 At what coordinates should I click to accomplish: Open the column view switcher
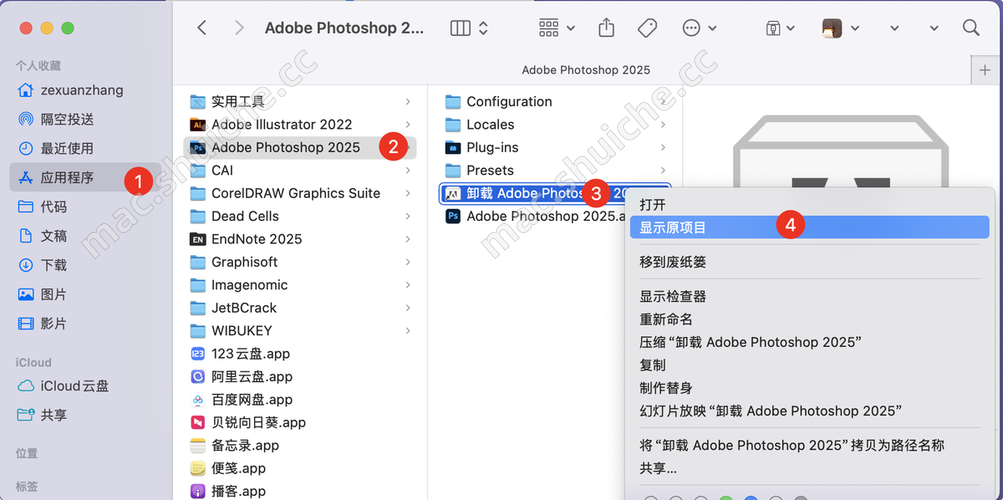[469, 27]
